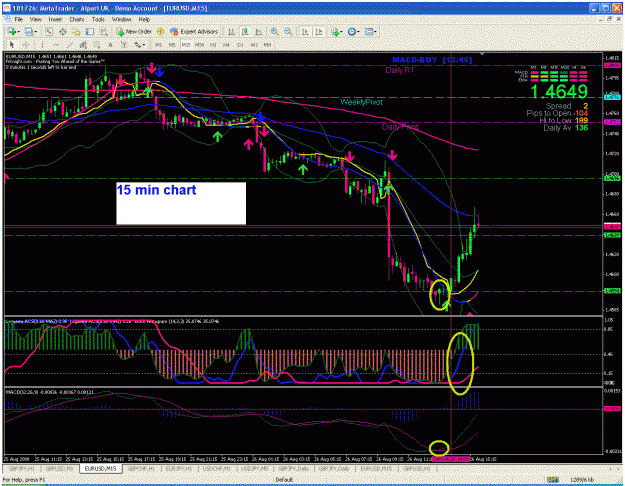Open the Tools menu
The image size is (625, 486).
click(x=98, y=19)
